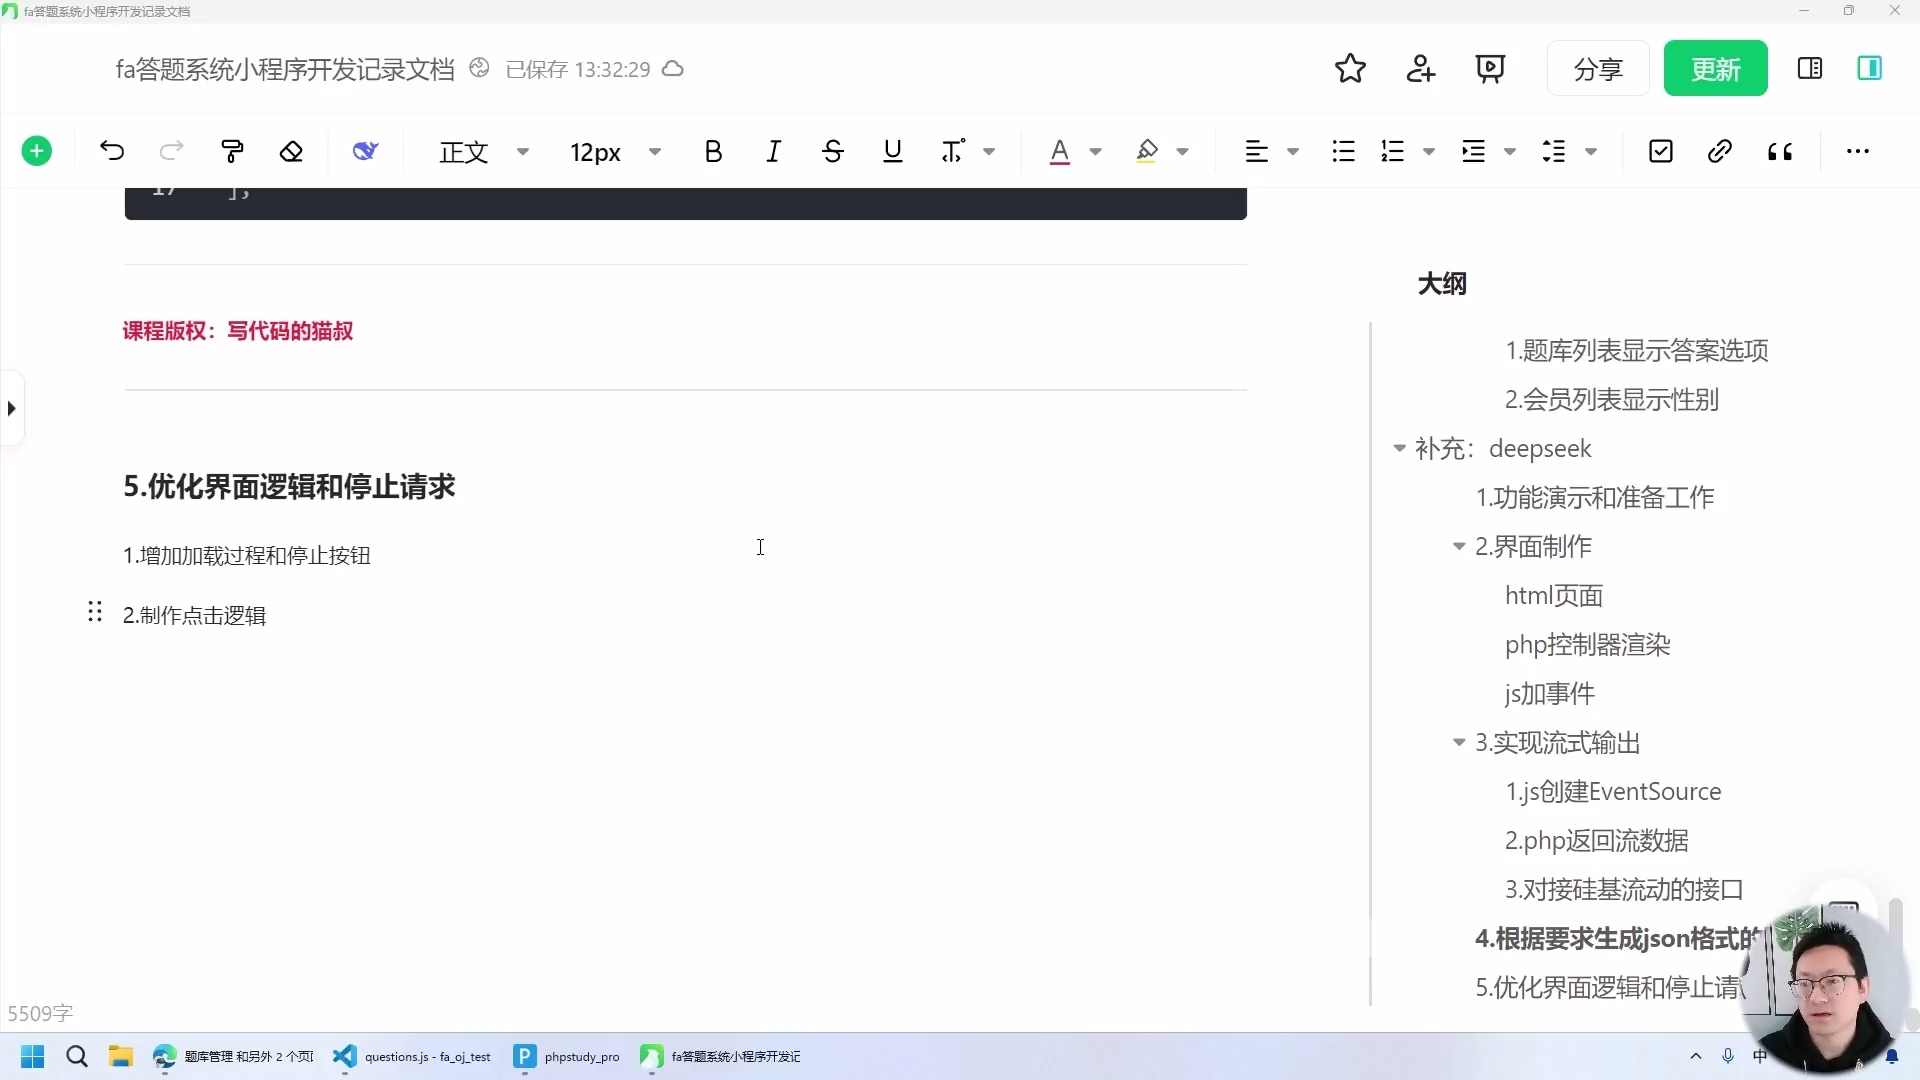The image size is (1920, 1080).
Task: Click the 更新 update button
Action: click(x=1716, y=68)
